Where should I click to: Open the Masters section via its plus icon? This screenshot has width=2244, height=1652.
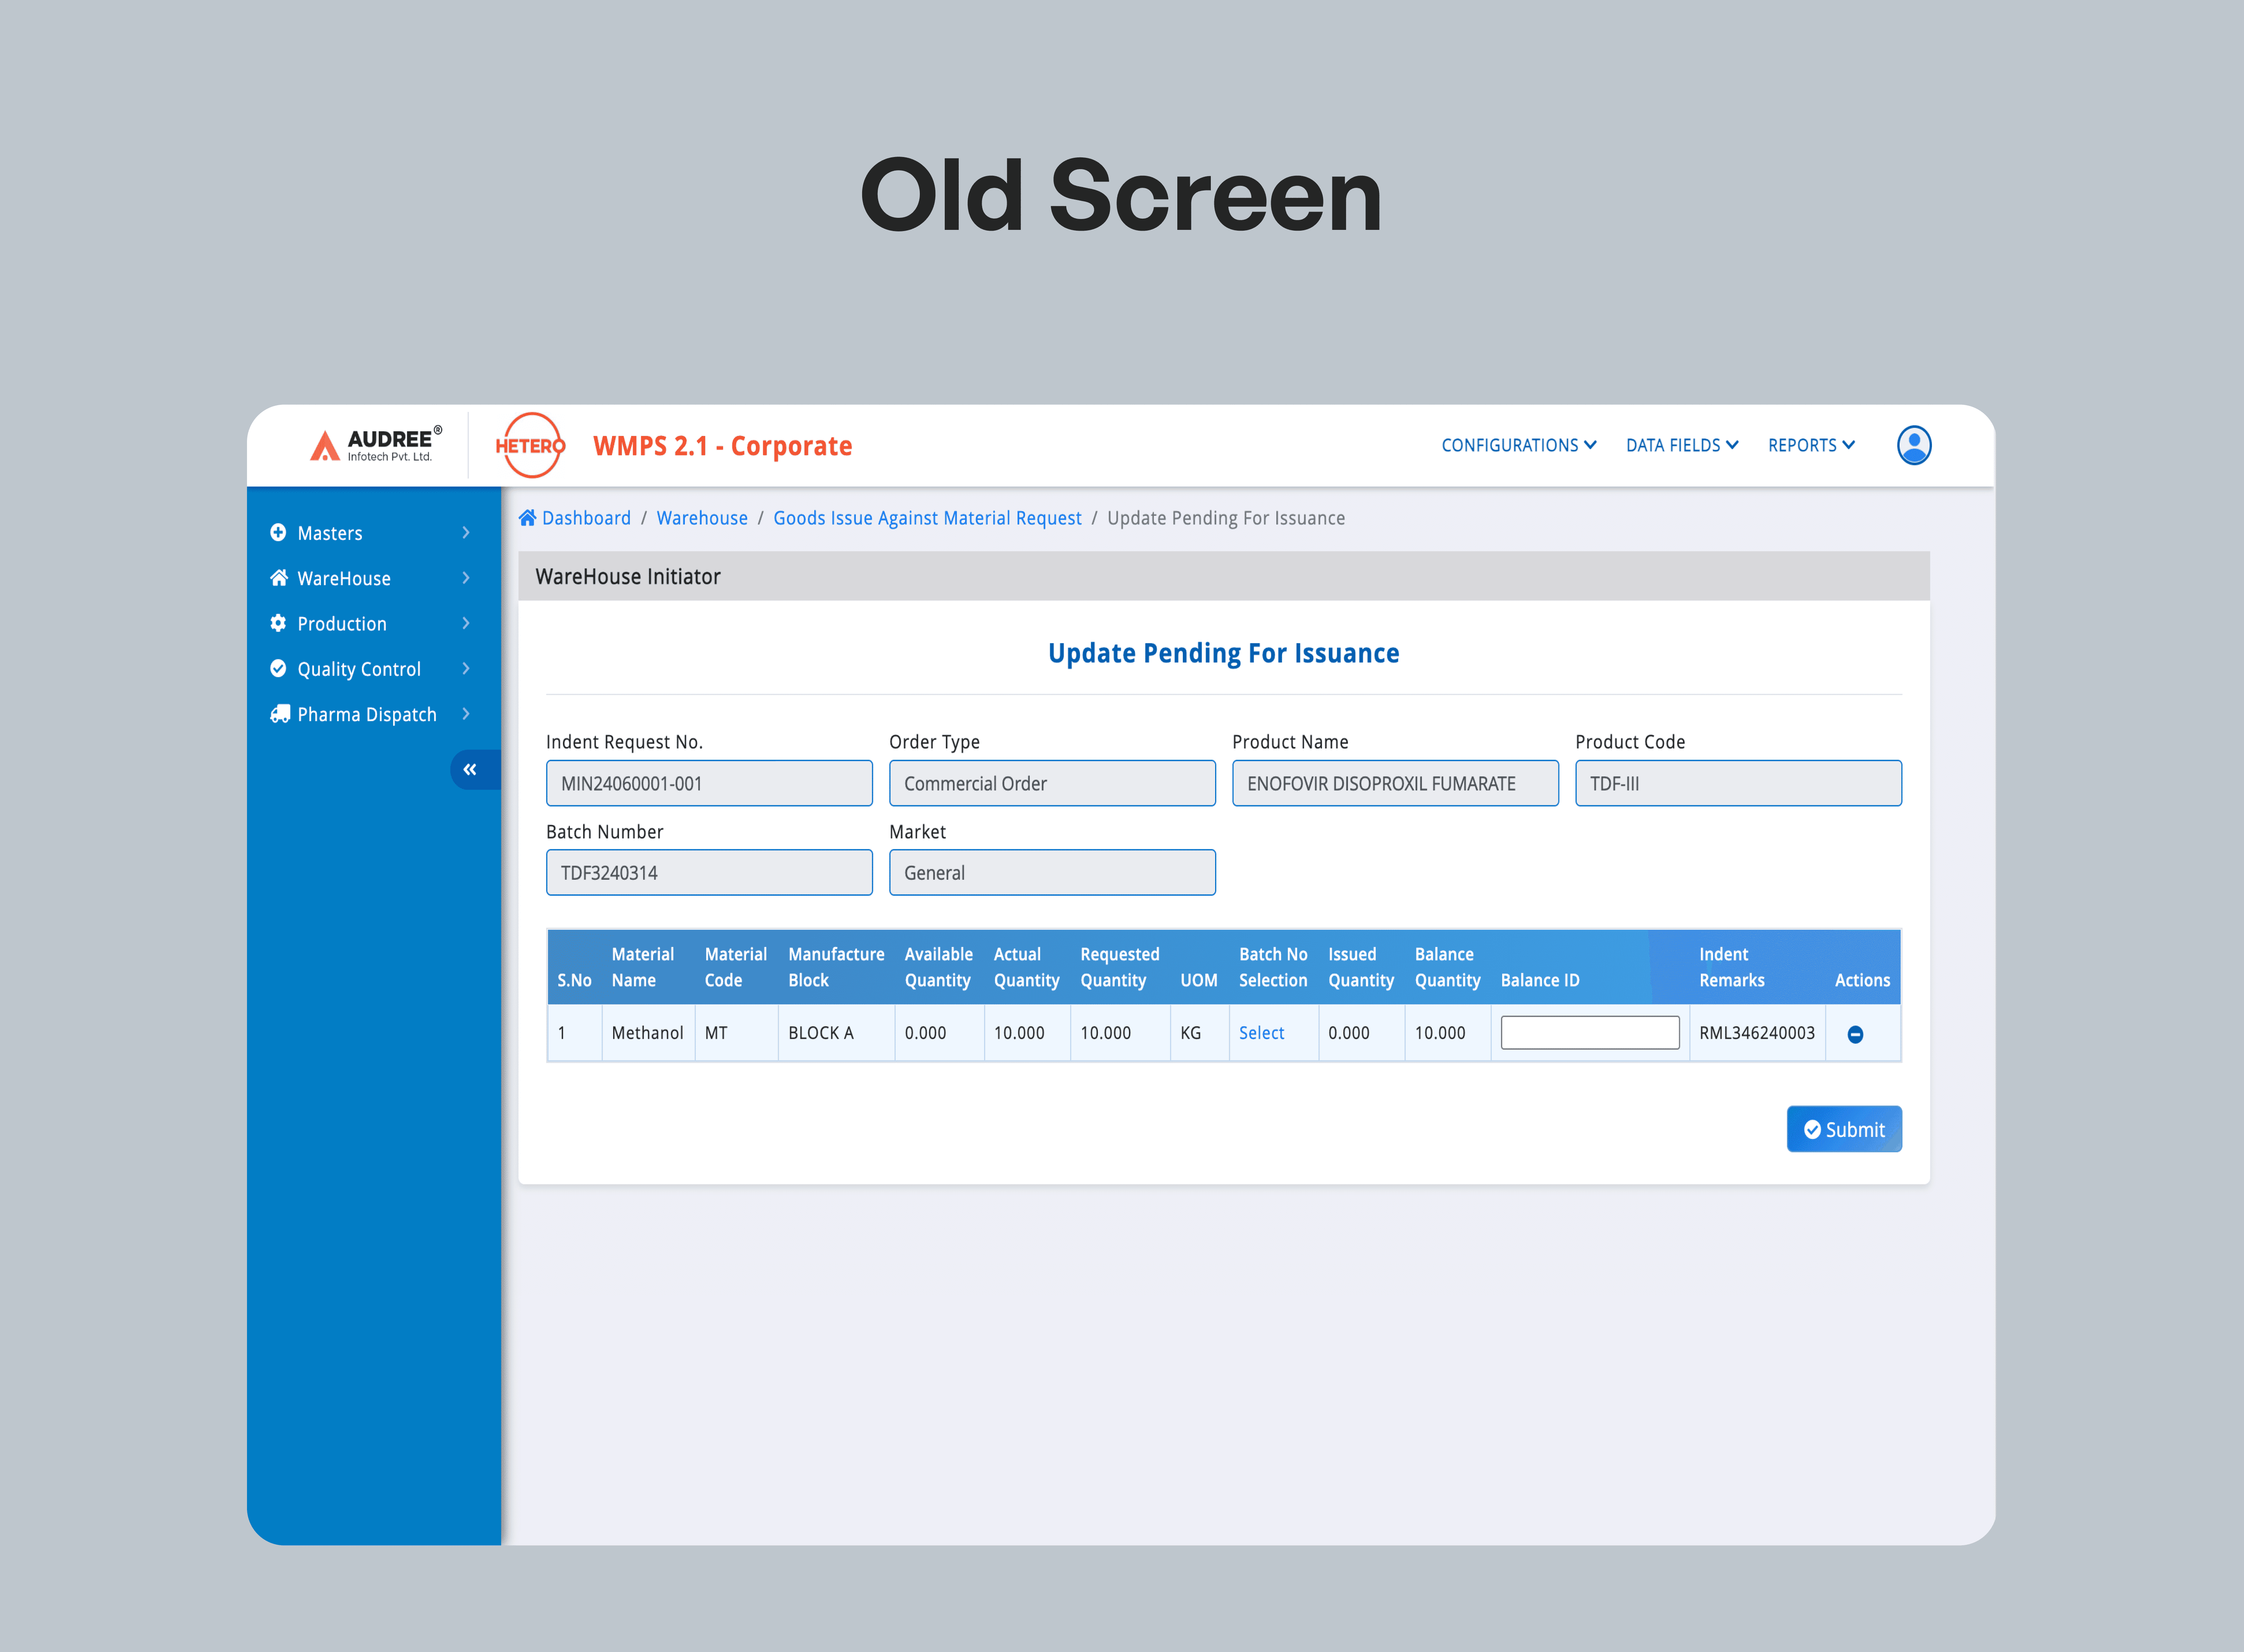(279, 533)
